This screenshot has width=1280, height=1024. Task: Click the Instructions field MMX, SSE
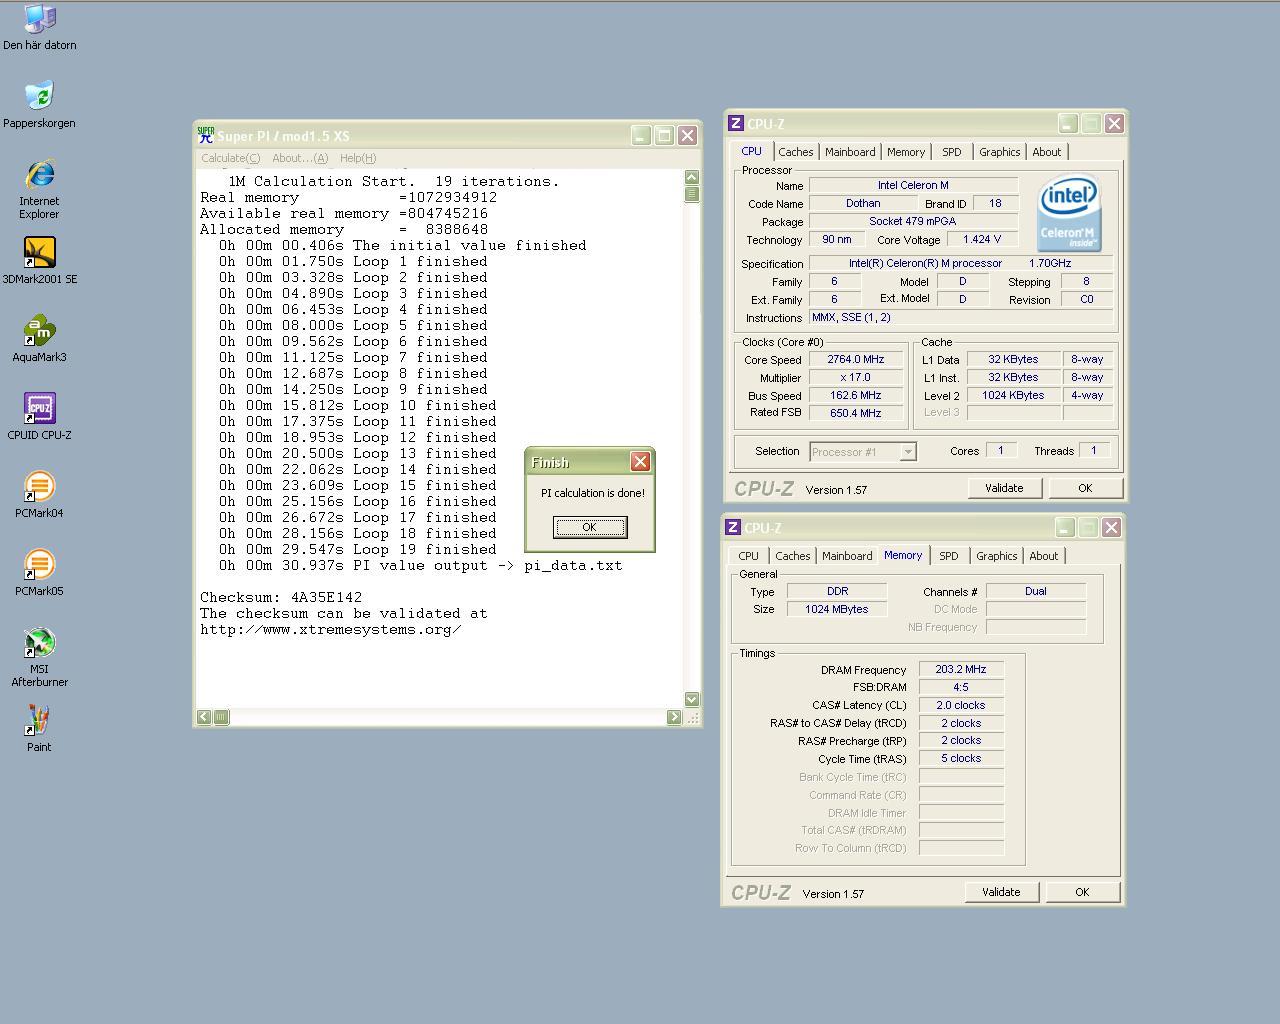961,318
